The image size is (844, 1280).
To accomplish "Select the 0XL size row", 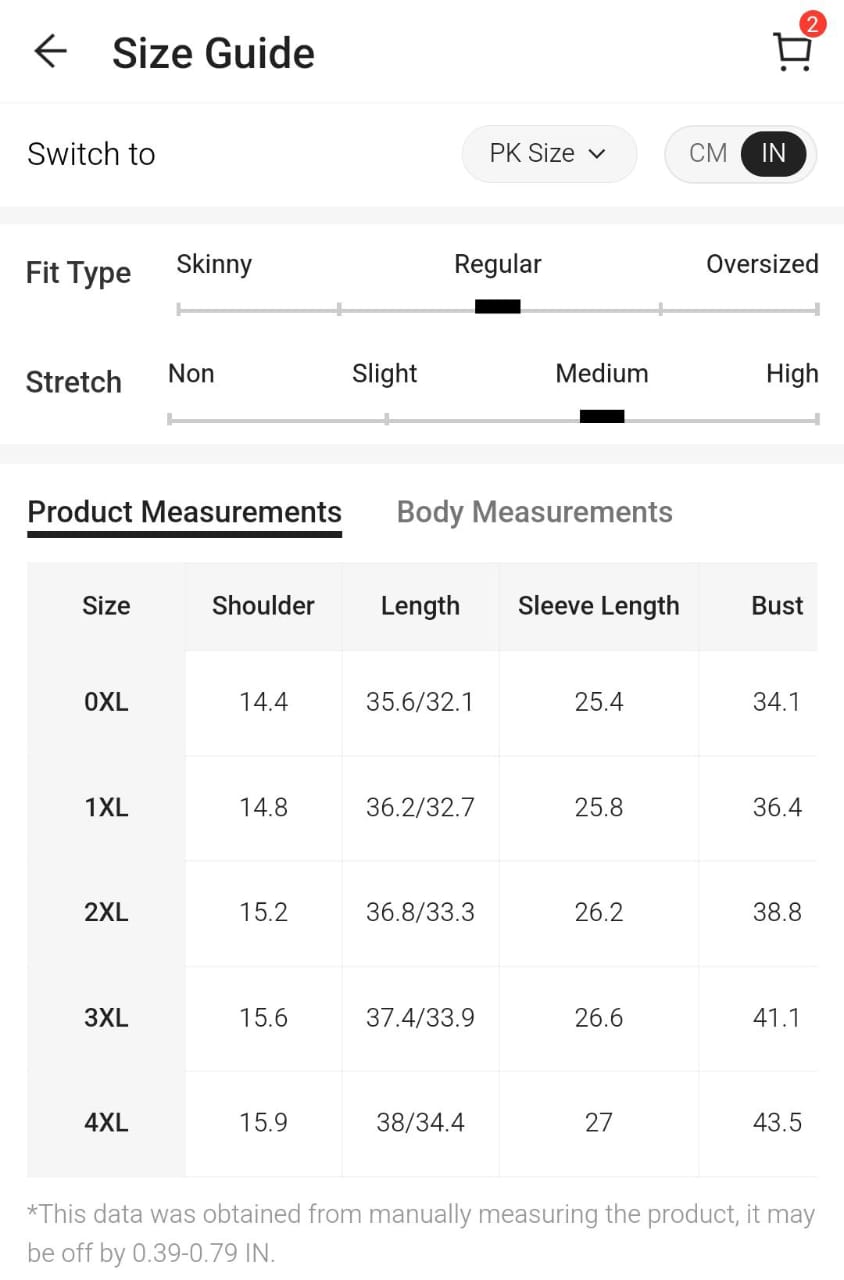I will click(x=106, y=702).
